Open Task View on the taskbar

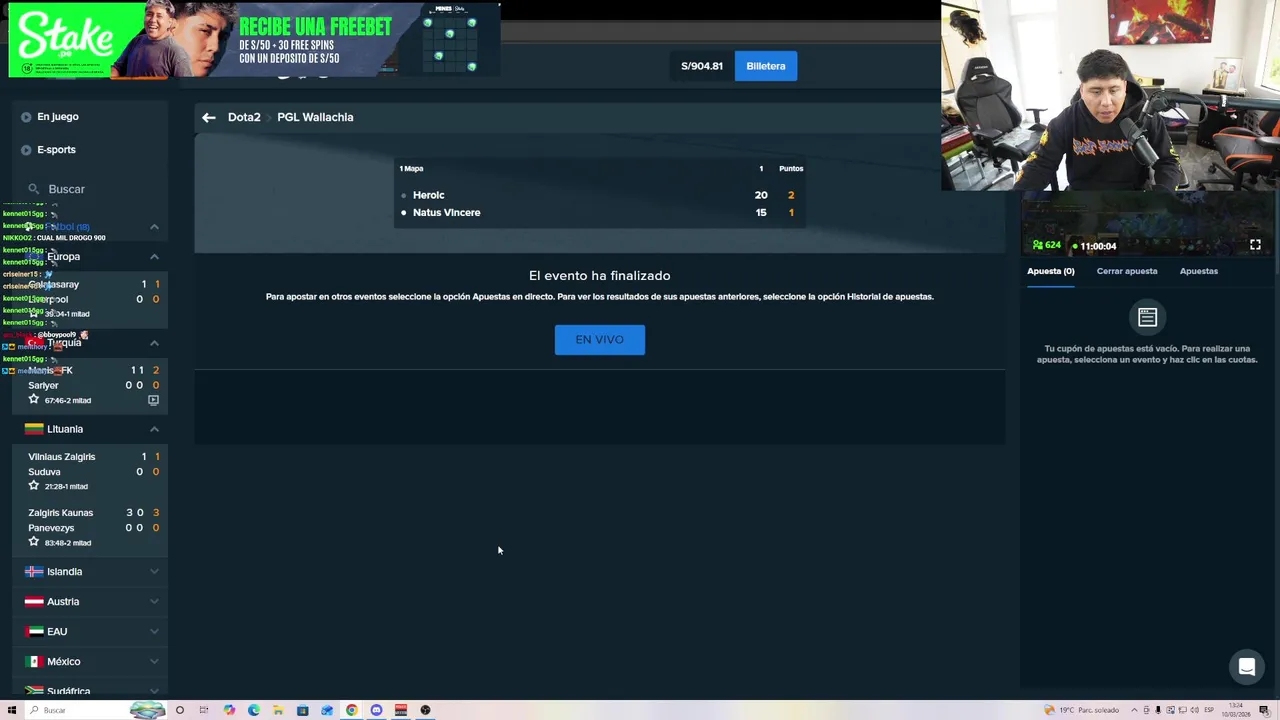click(204, 710)
